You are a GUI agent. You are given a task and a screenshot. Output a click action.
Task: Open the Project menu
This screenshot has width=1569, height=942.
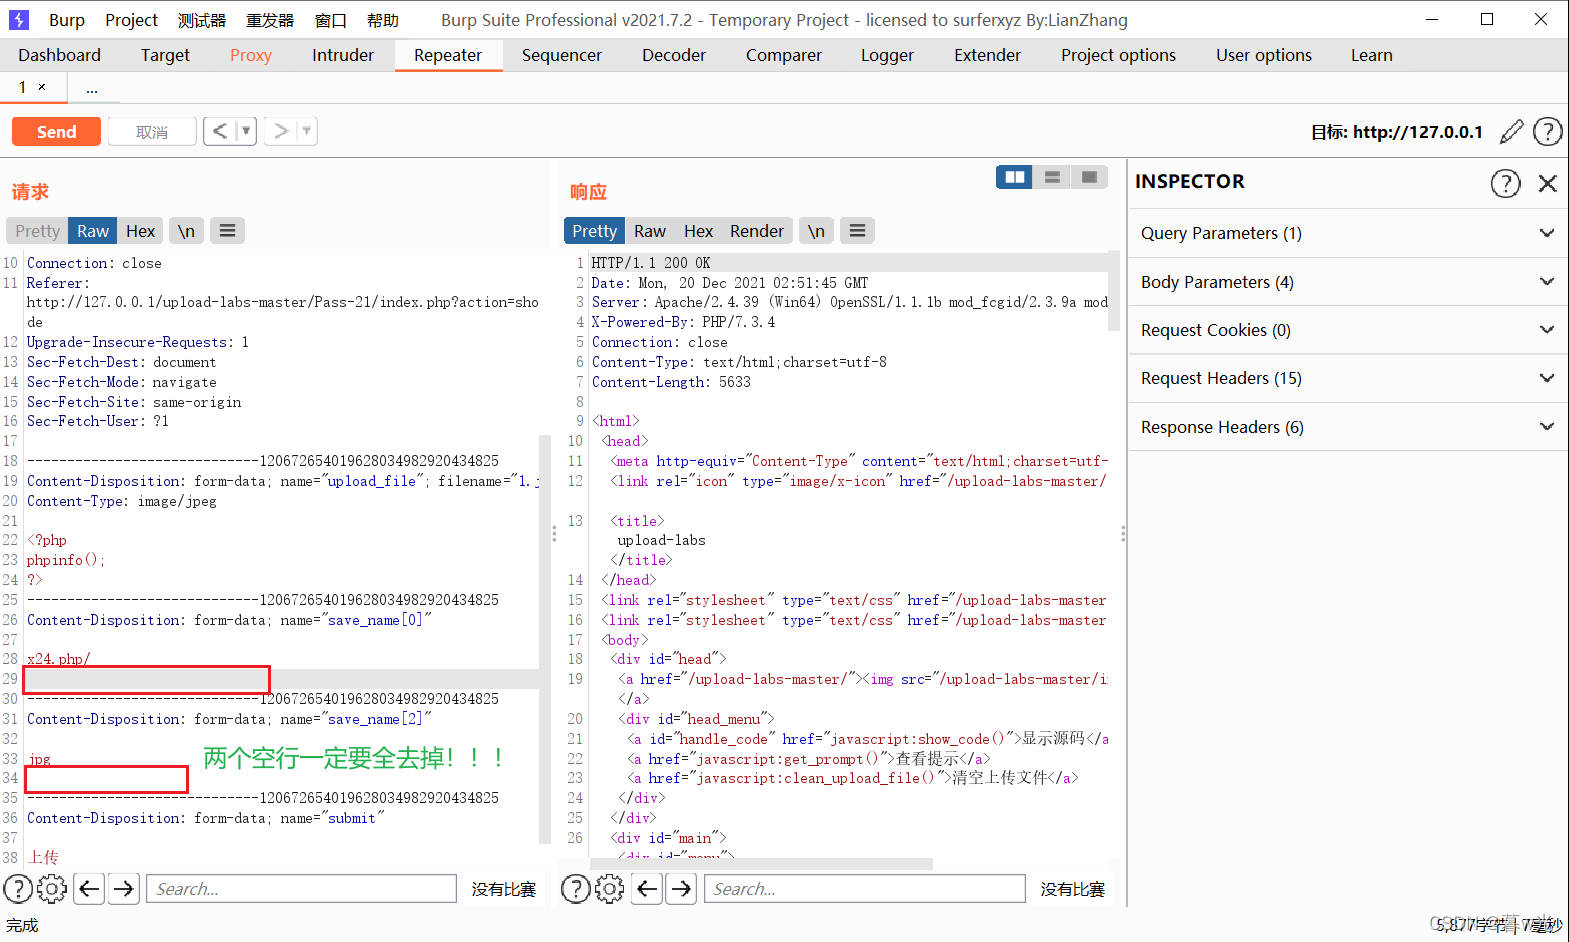(131, 20)
